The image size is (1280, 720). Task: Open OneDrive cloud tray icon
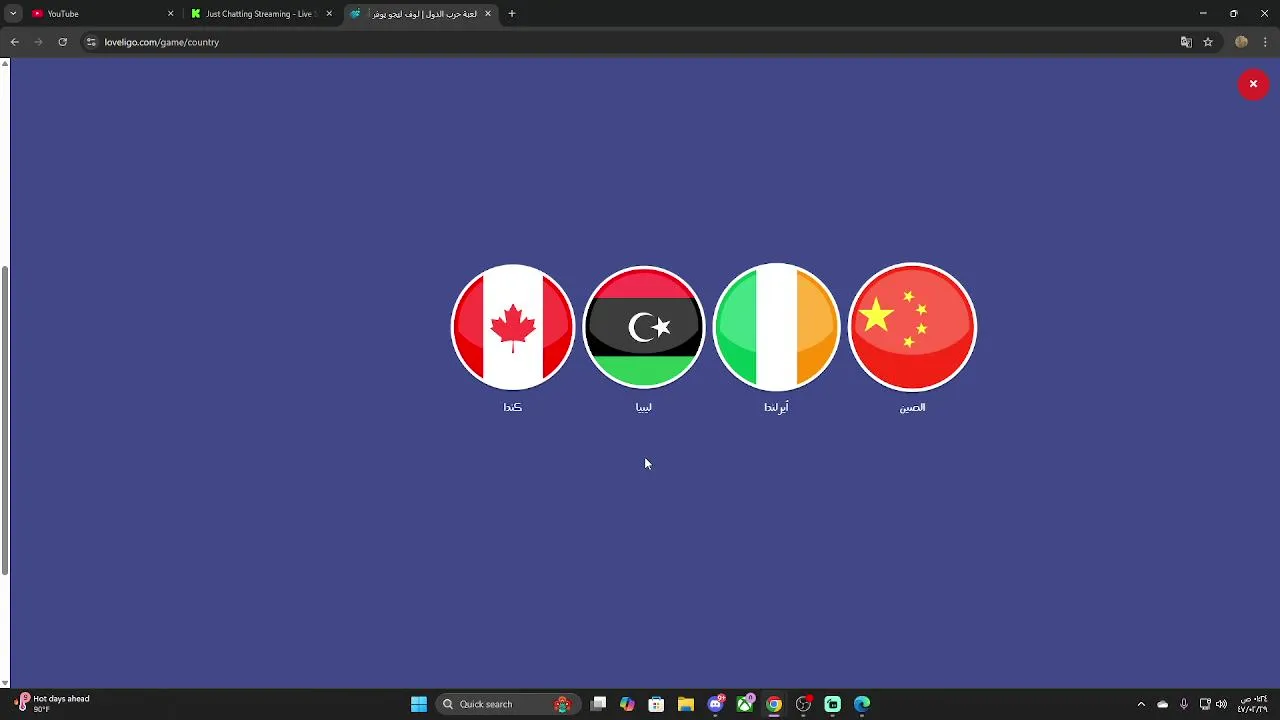[x=1162, y=704]
